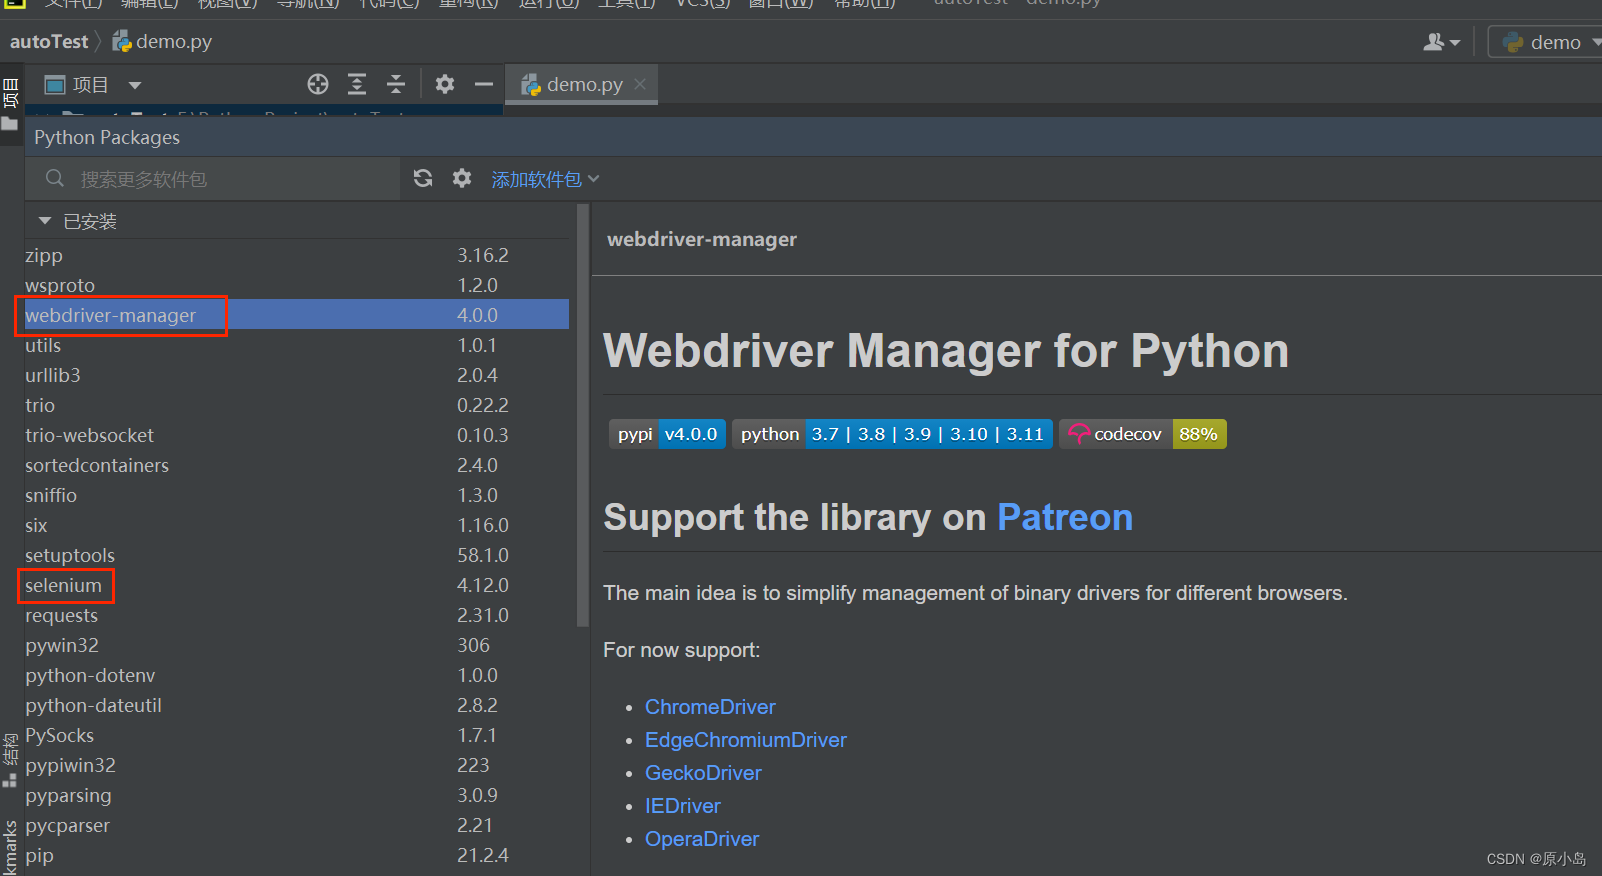Open the EdgeChromiumDriver link
1602x876 pixels.
click(x=746, y=740)
